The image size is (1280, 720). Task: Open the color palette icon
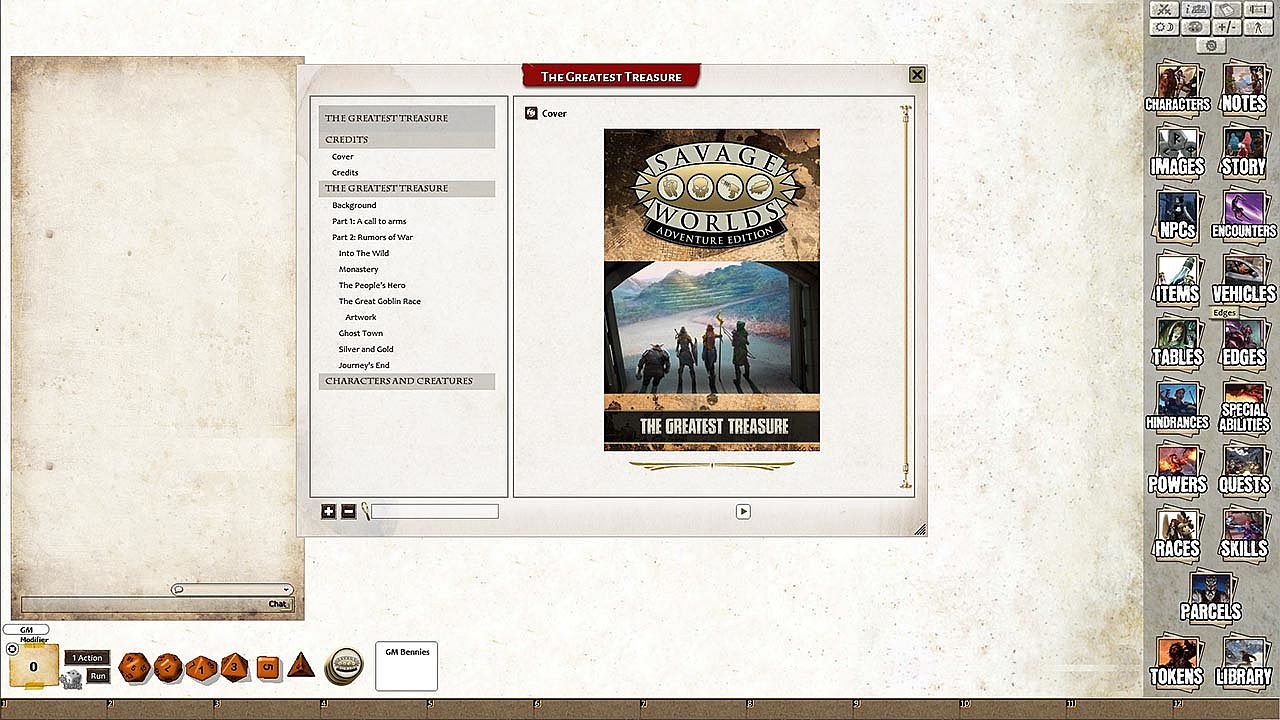[1195, 27]
